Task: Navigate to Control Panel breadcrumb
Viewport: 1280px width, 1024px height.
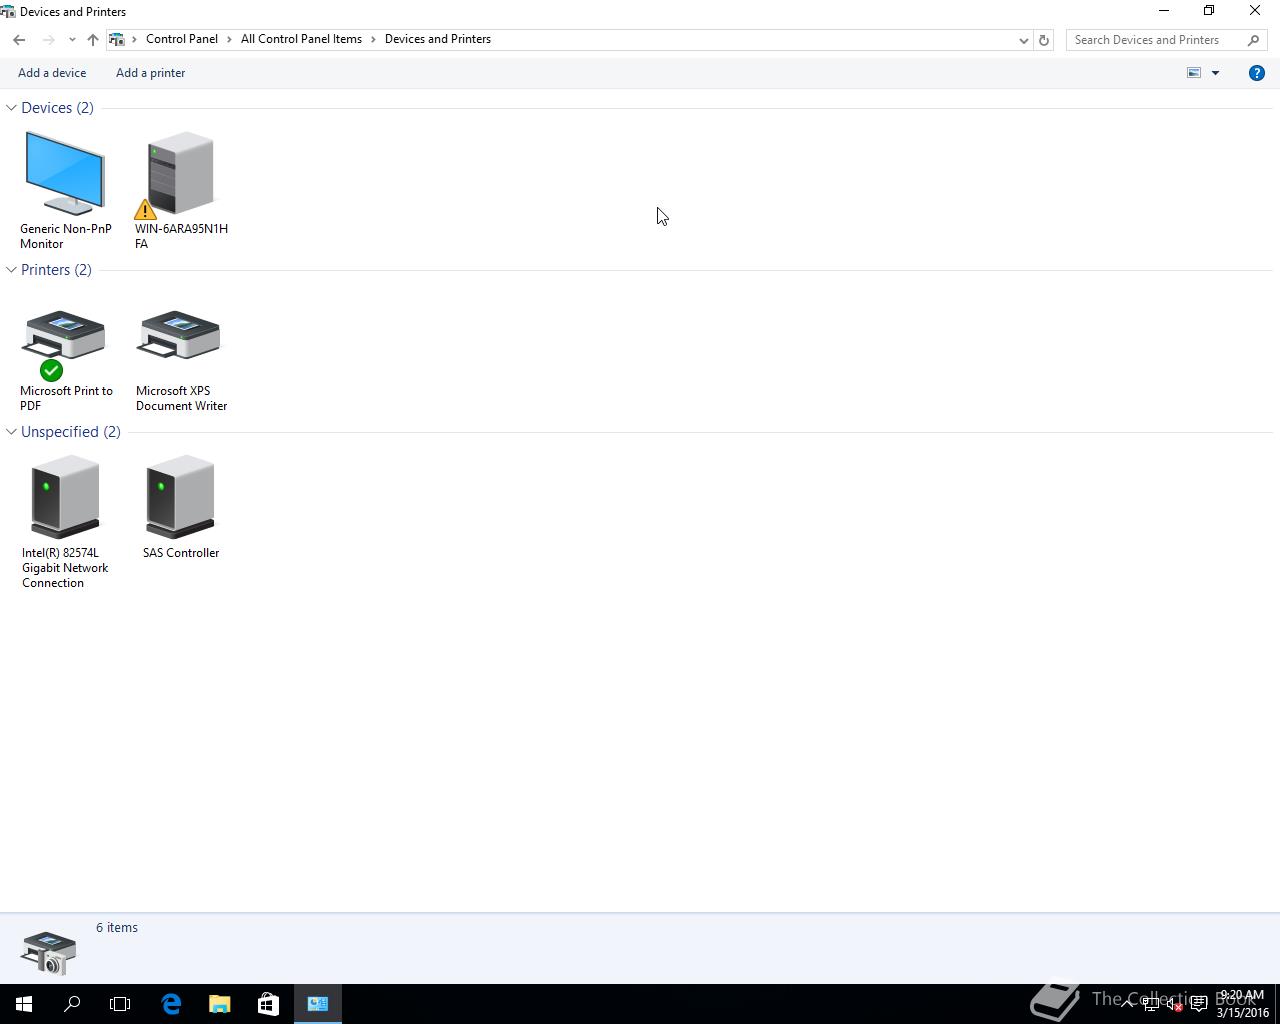Action: (182, 39)
